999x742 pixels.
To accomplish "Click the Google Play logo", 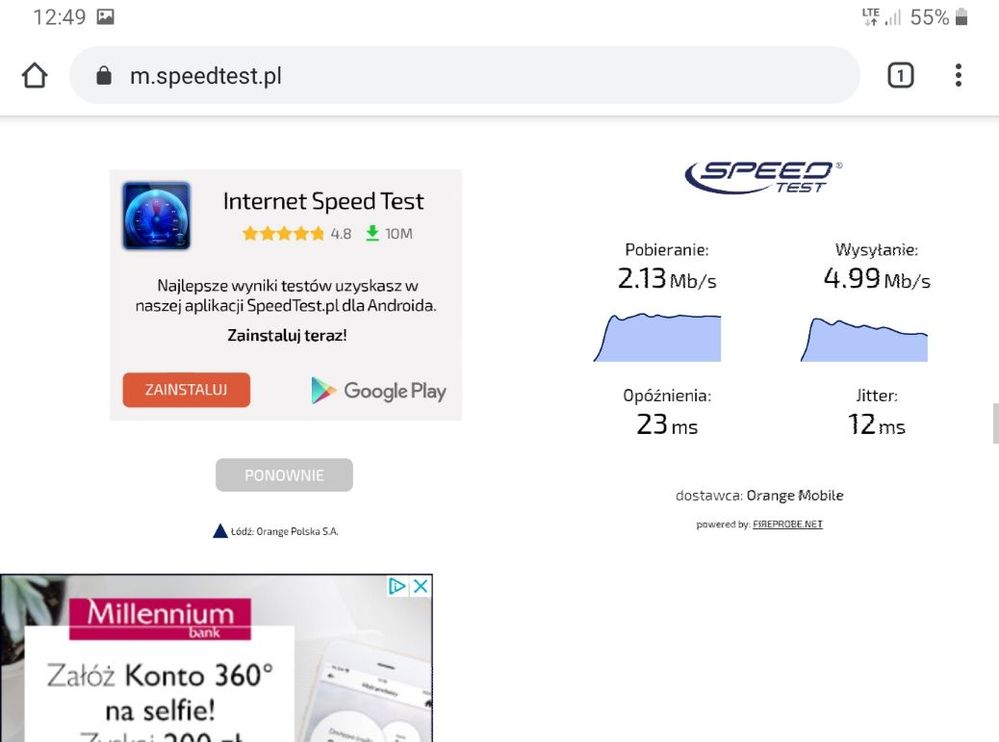I will pyautogui.click(x=377, y=391).
